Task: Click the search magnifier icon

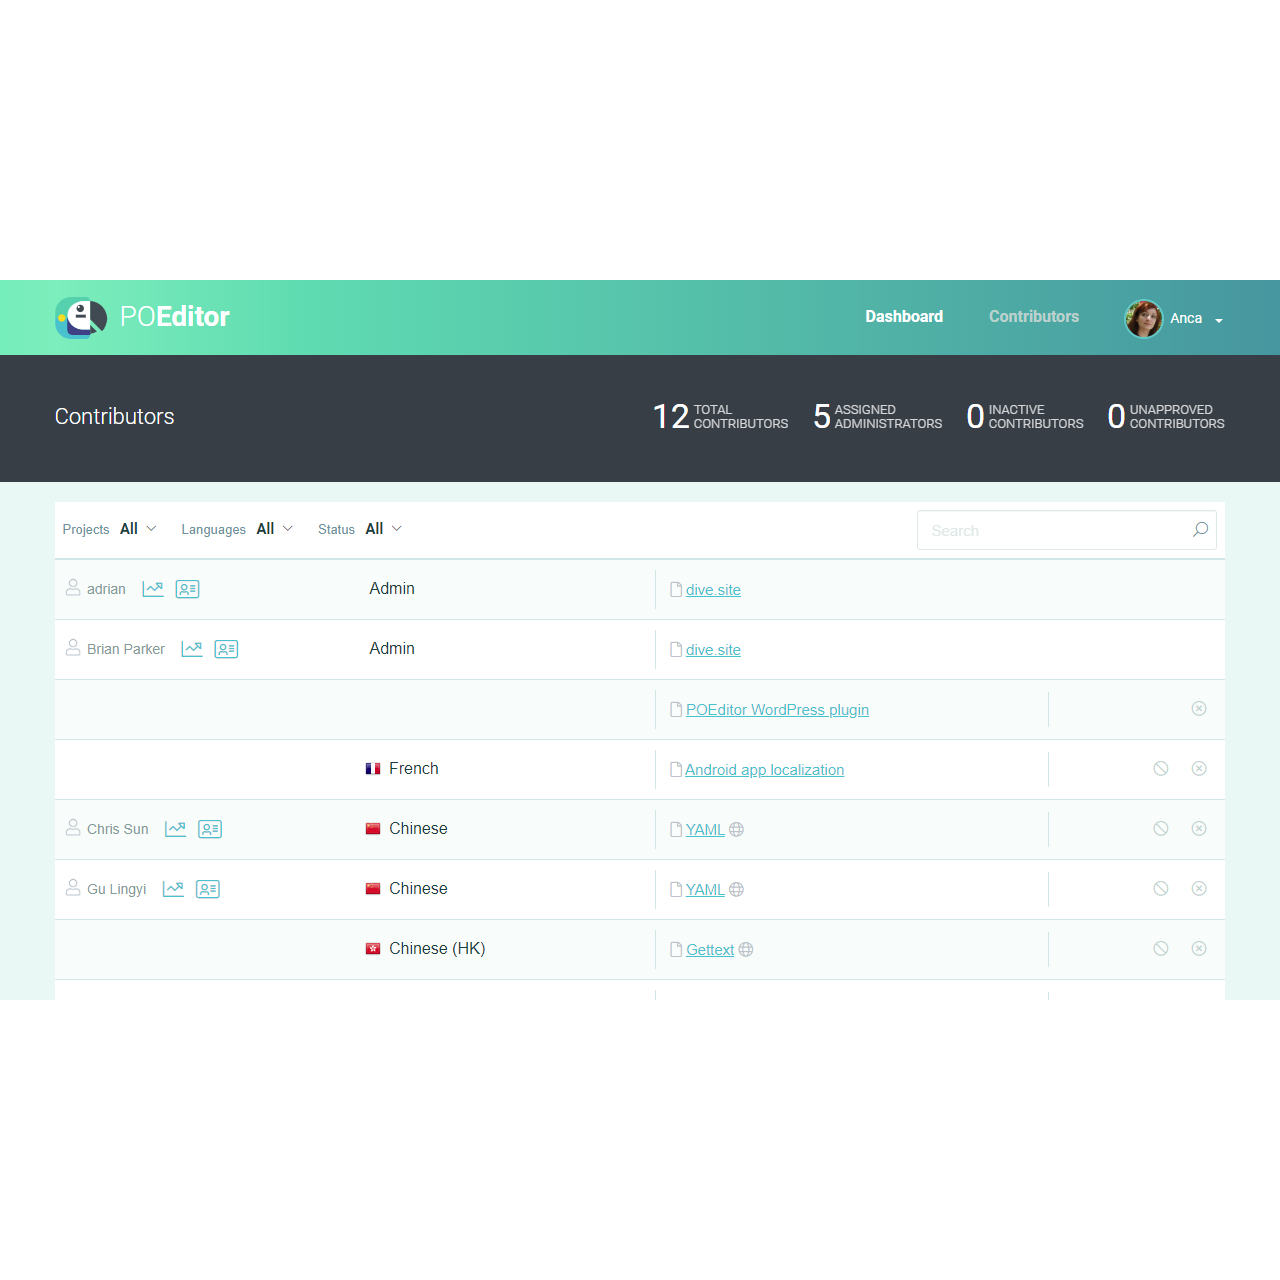Action: (1200, 530)
